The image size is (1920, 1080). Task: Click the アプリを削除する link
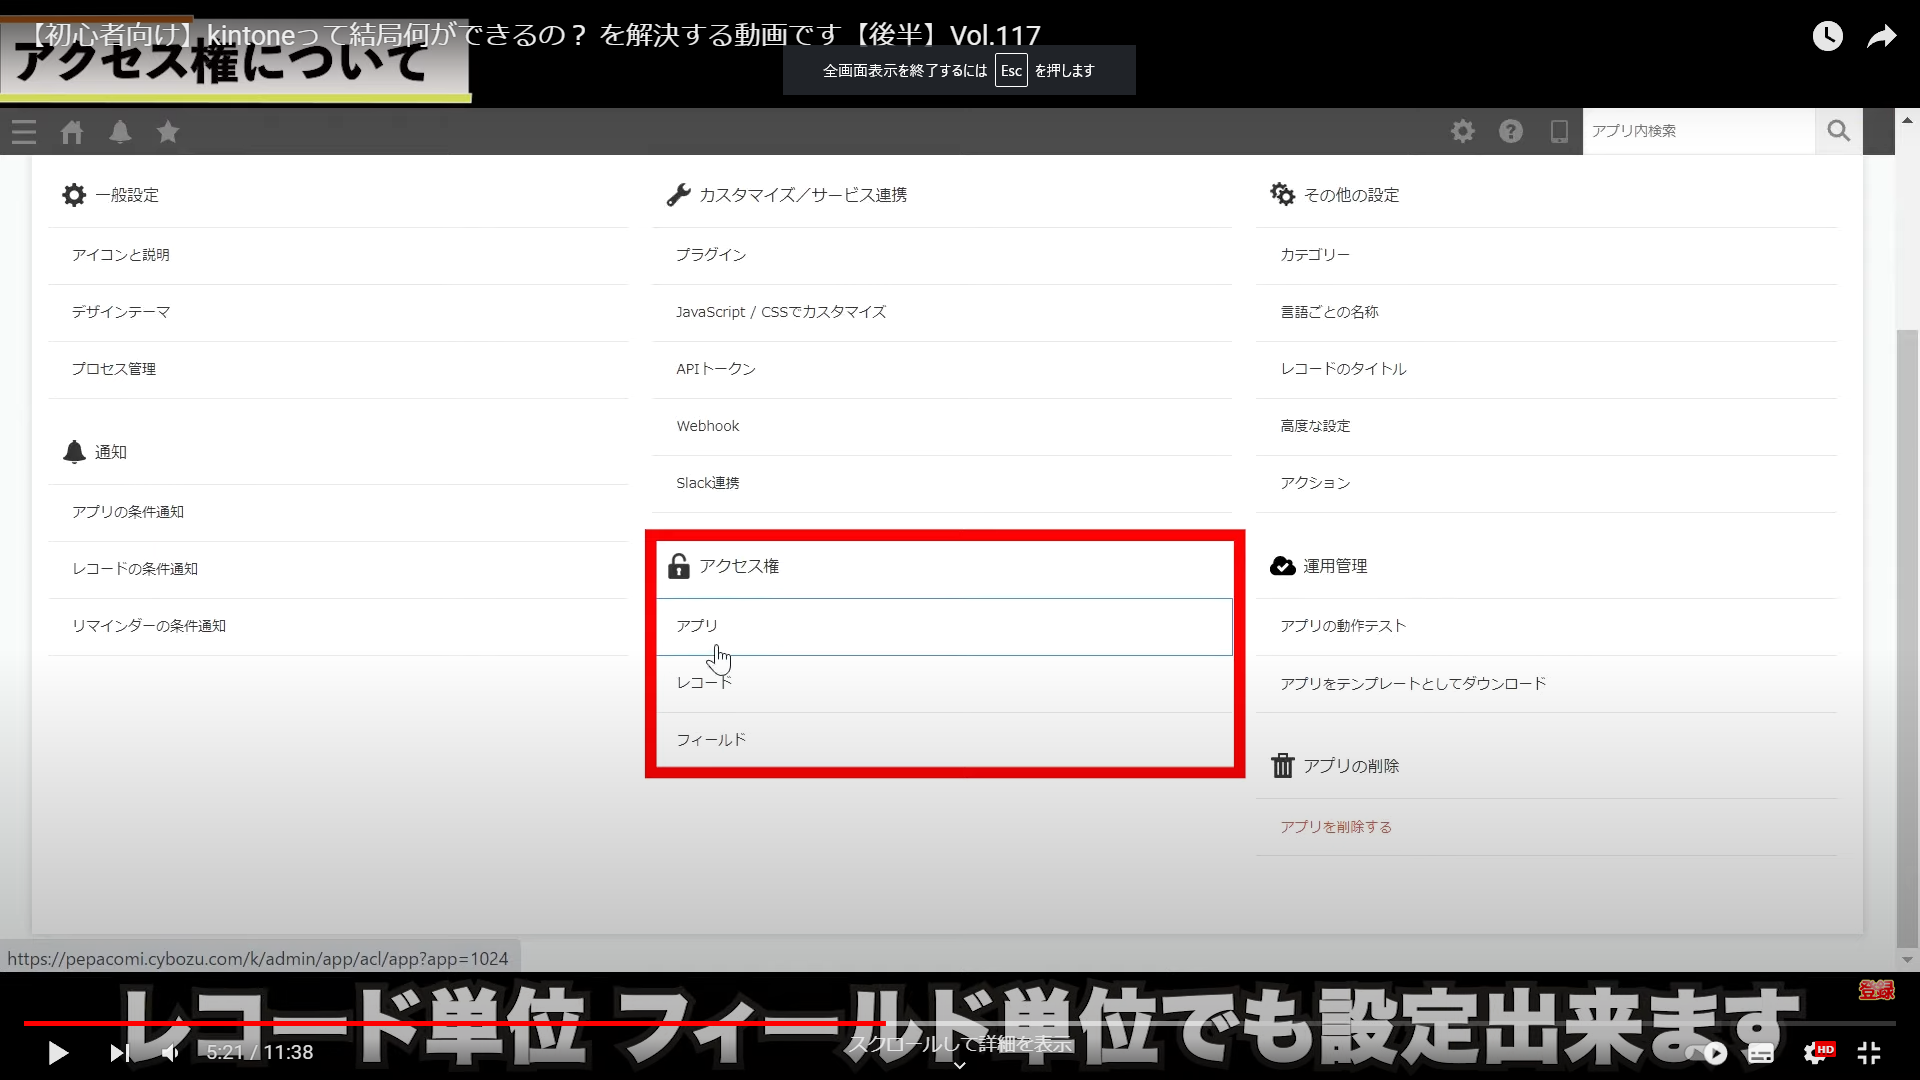pos(1336,827)
